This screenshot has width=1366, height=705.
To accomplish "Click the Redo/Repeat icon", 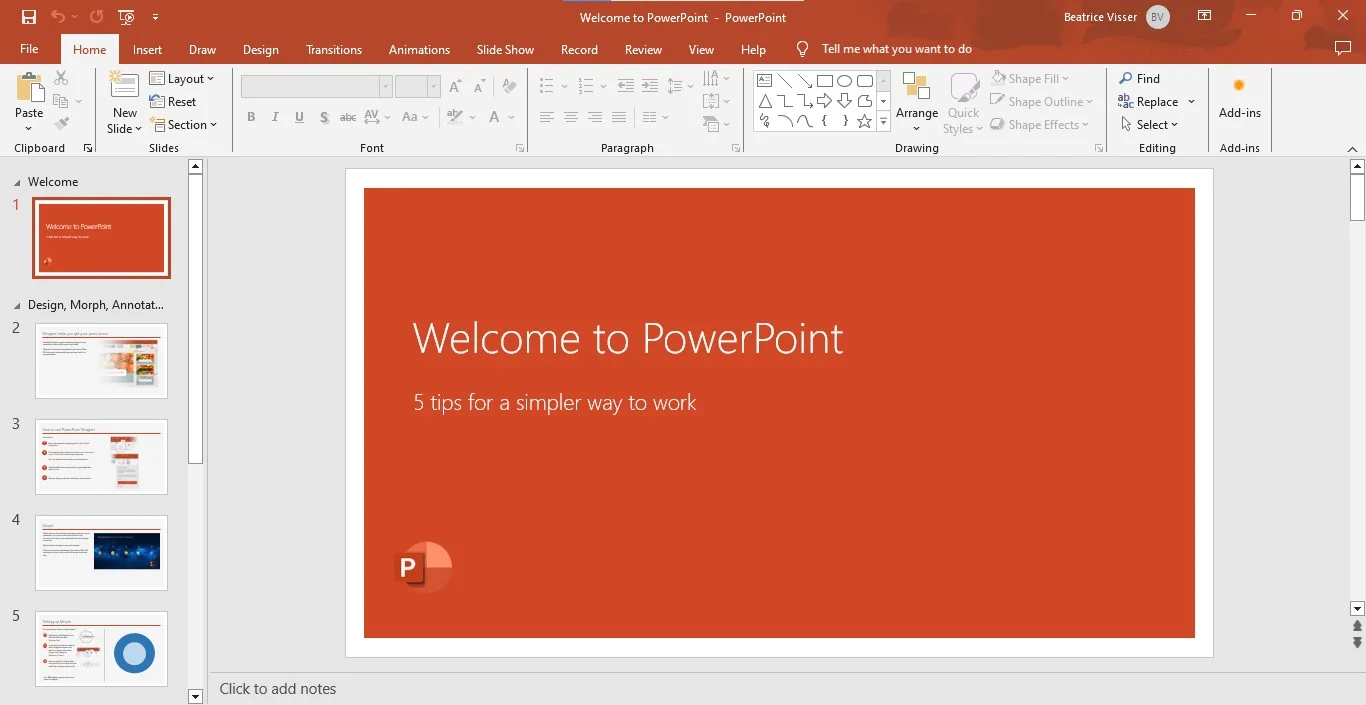I will 96,17.
